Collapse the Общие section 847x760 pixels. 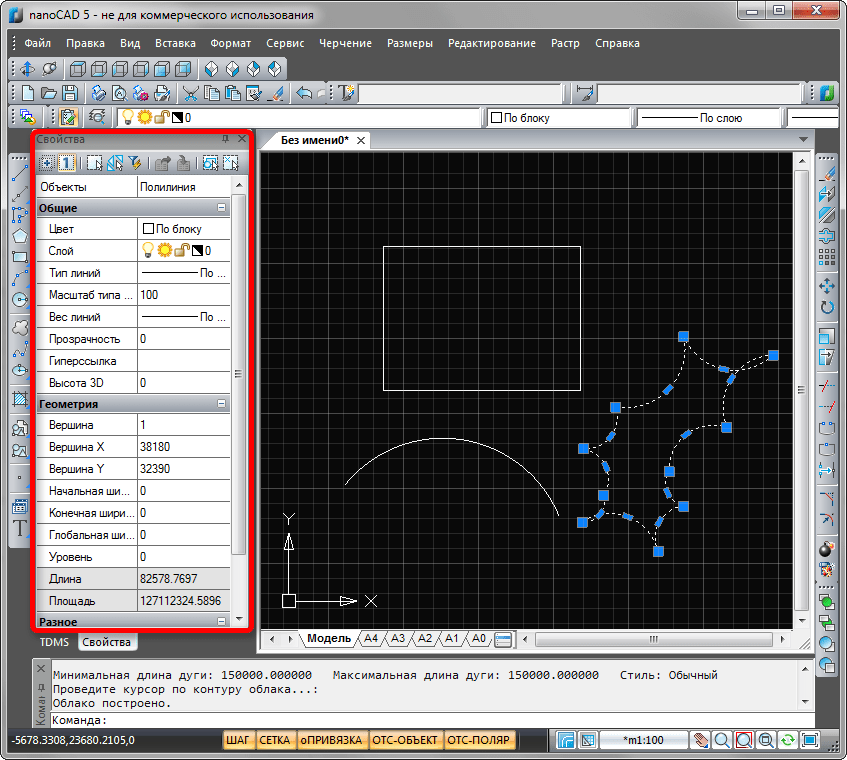221,208
